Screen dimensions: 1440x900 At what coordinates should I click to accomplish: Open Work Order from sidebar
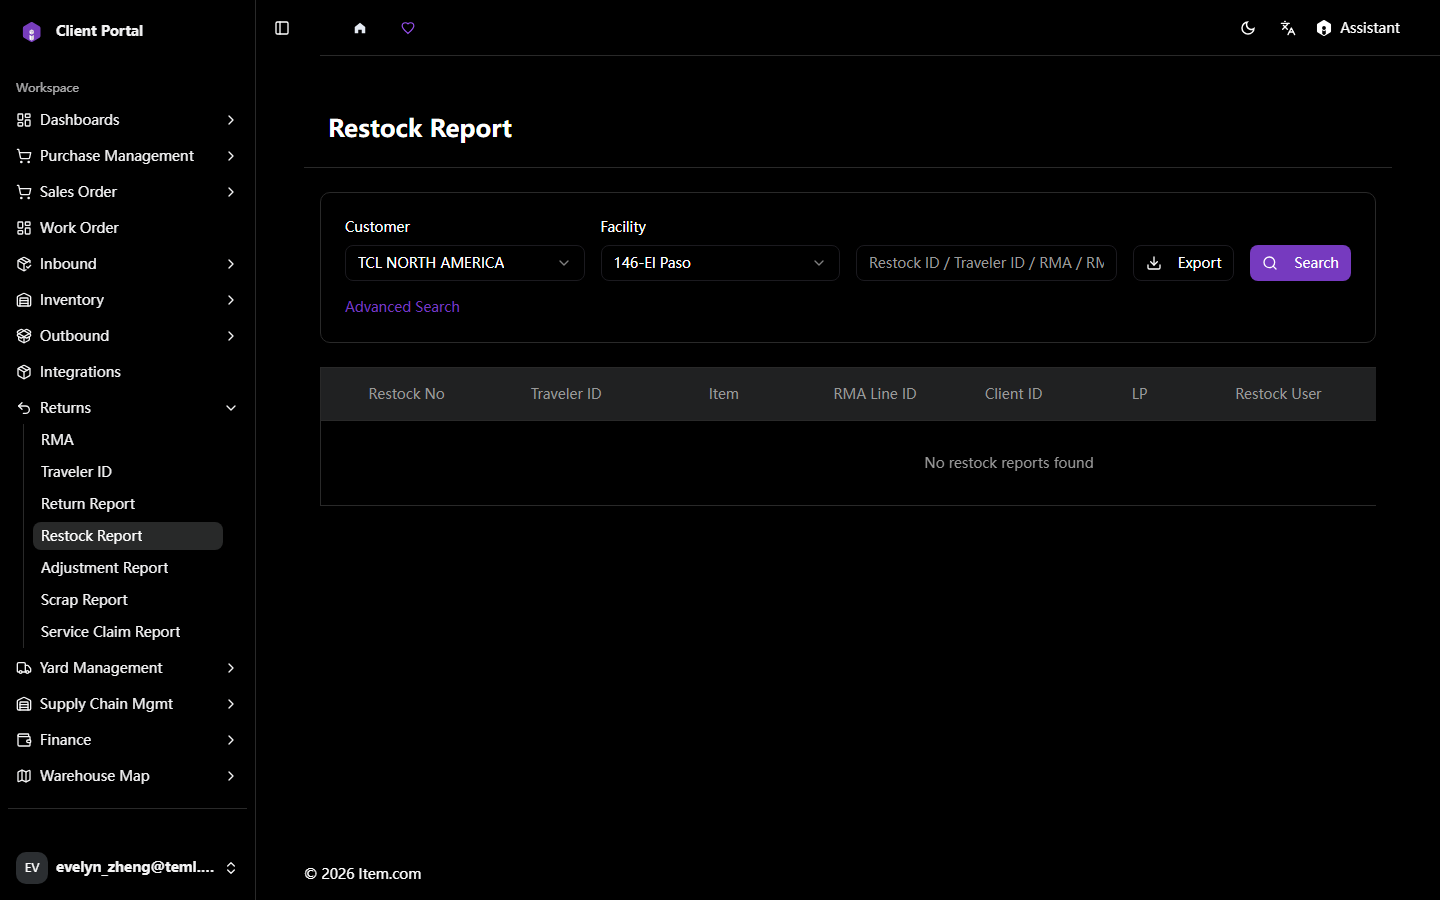tap(127, 228)
